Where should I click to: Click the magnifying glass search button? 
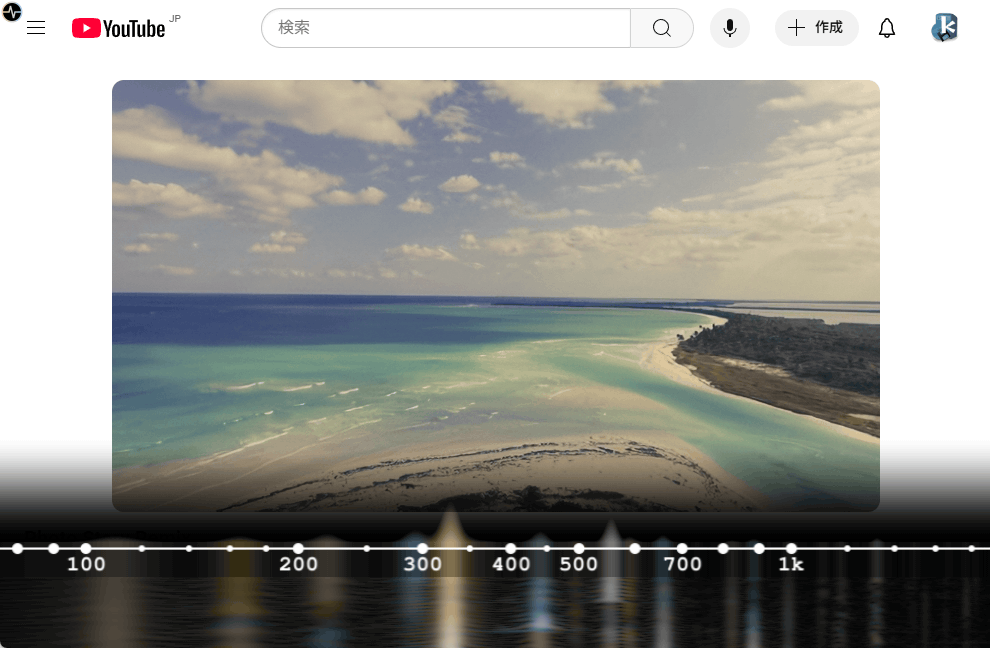[662, 28]
